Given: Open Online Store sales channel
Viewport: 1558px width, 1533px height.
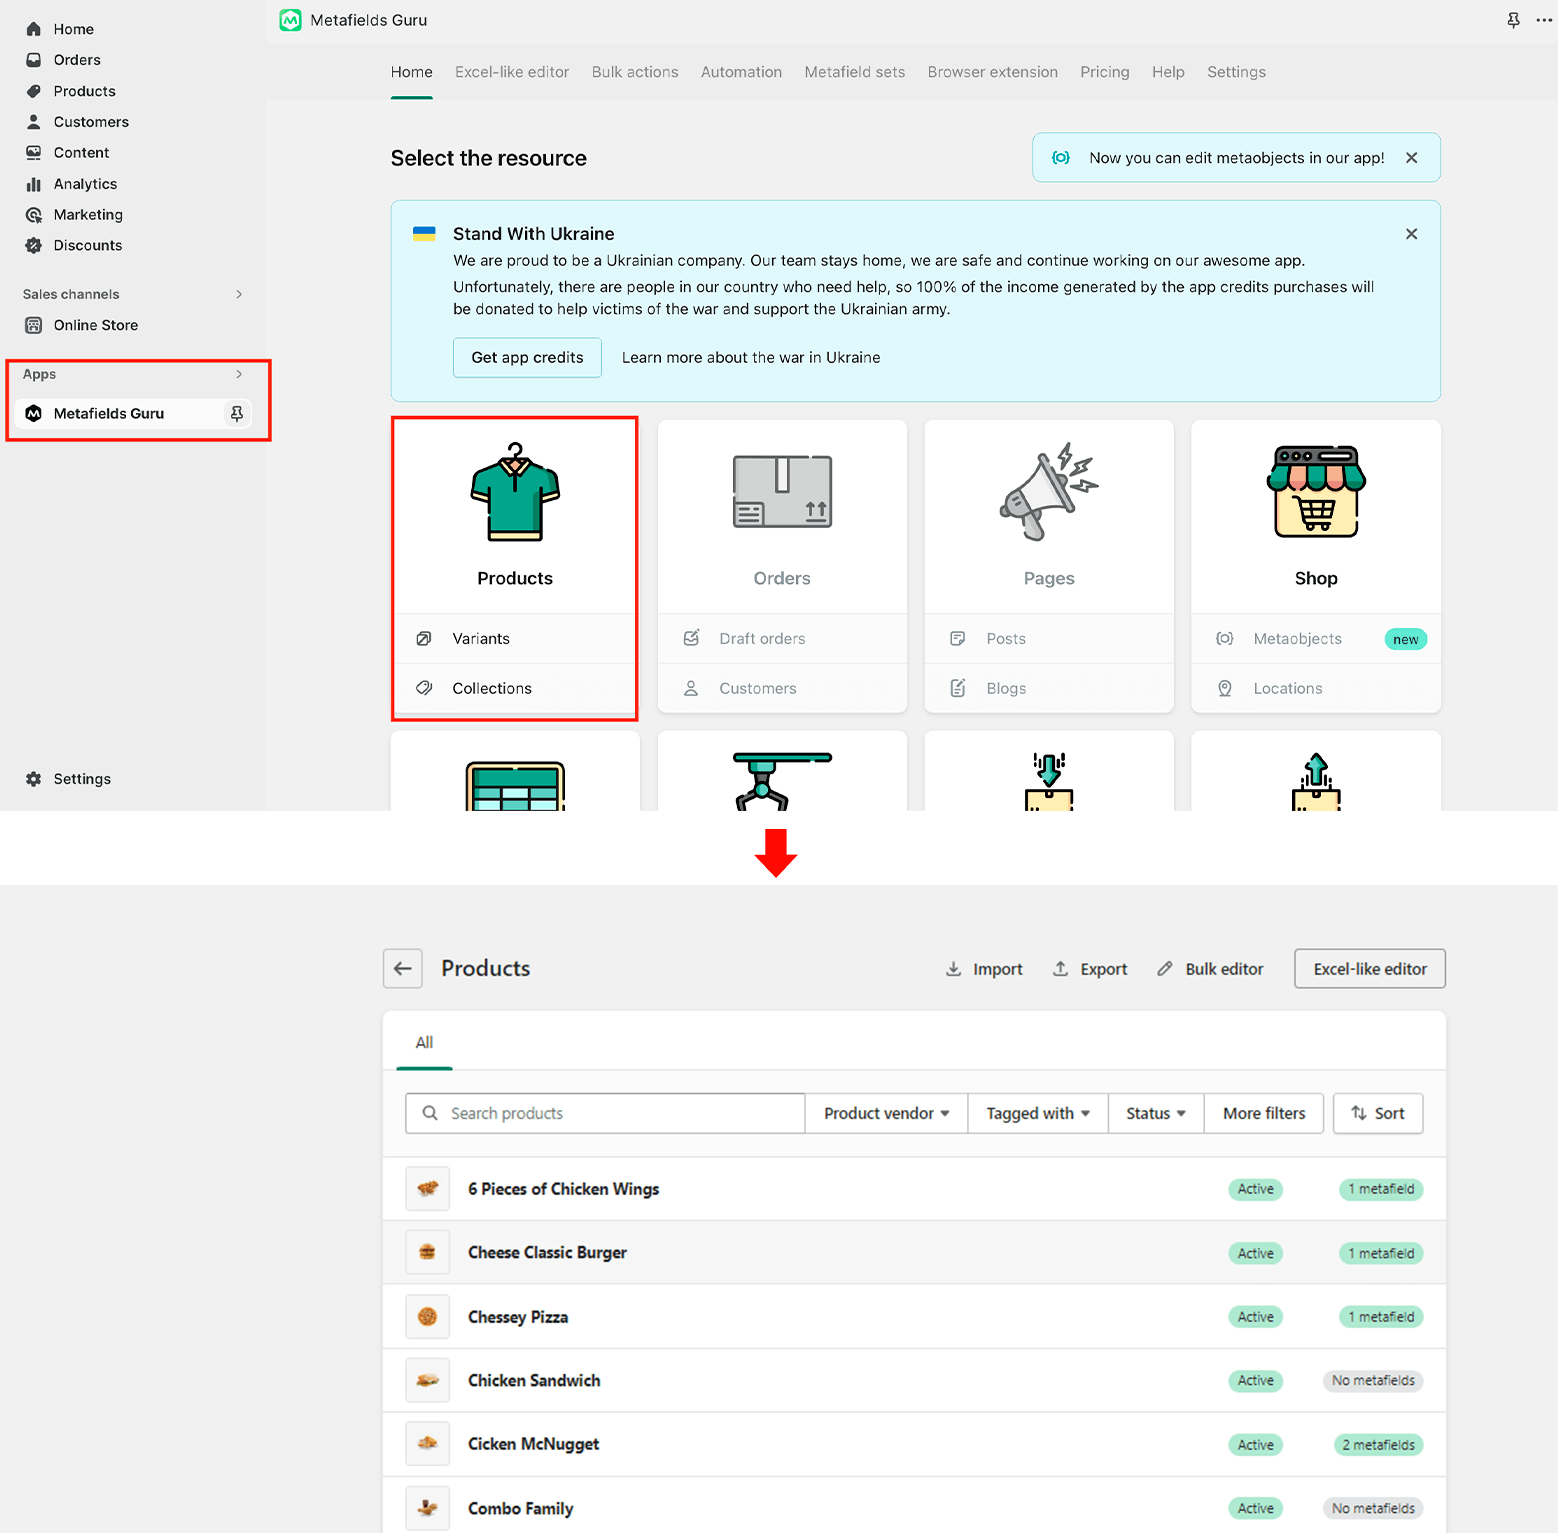Looking at the screenshot, I should [96, 325].
